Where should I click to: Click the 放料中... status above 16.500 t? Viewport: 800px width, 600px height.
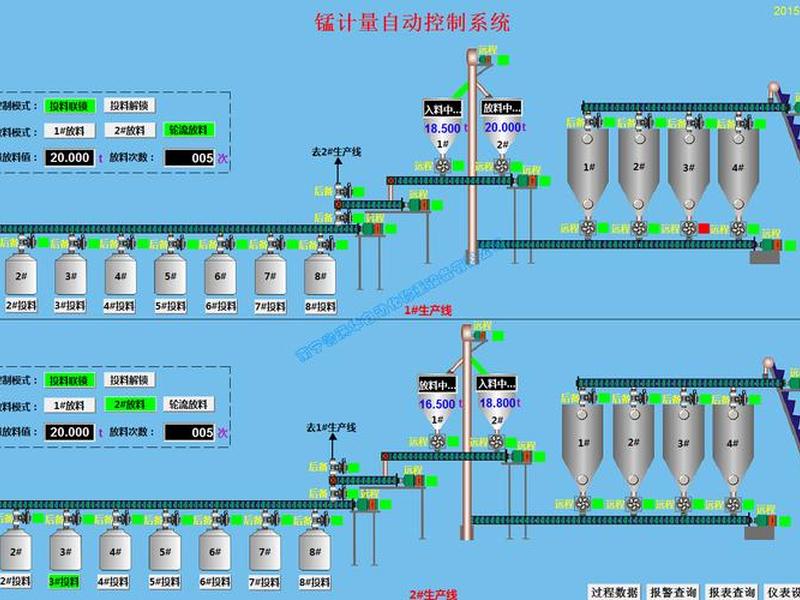click(437, 385)
